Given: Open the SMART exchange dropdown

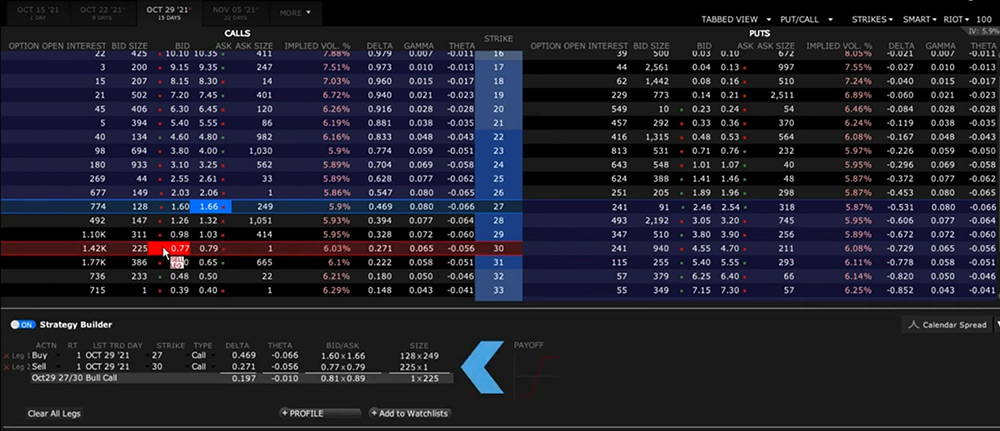Looking at the screenshot, I should (919, 20).
